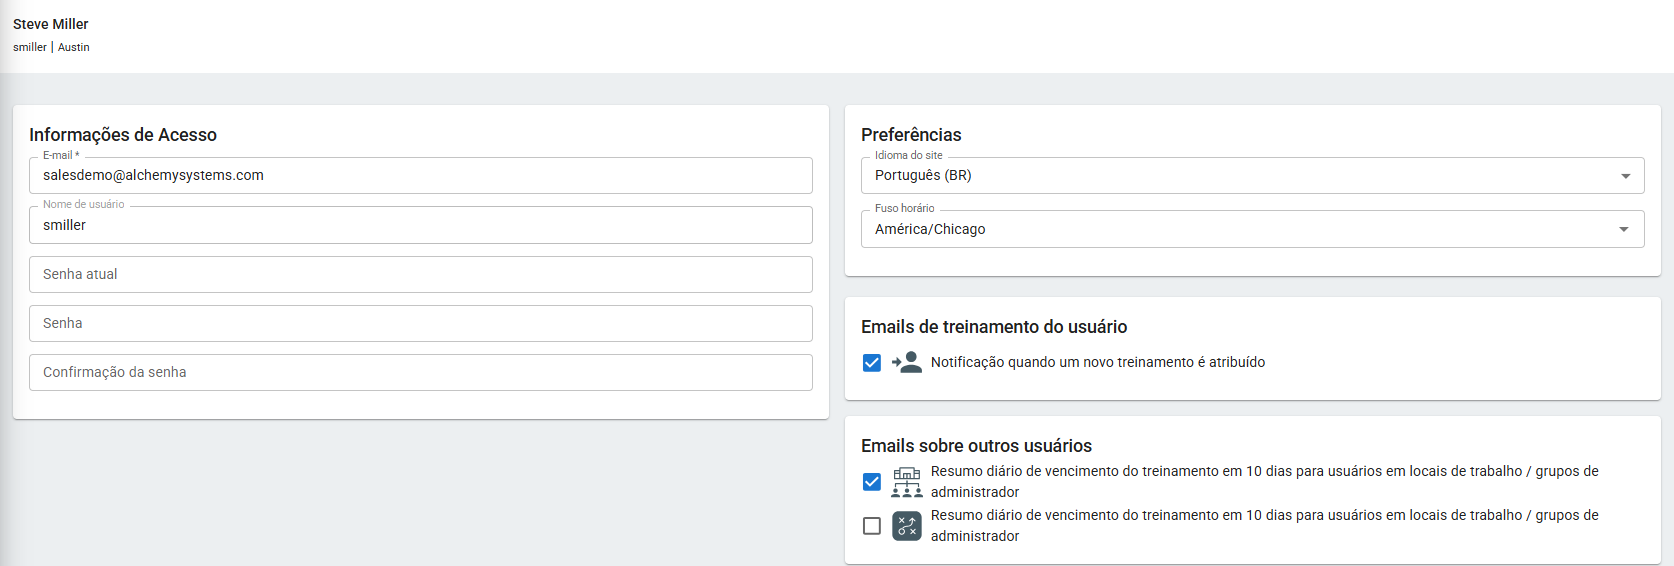Expand the Idioma do site dropdown arrow
The width and height of the screenshot is (1674, 566).
tap(1625, 176)
